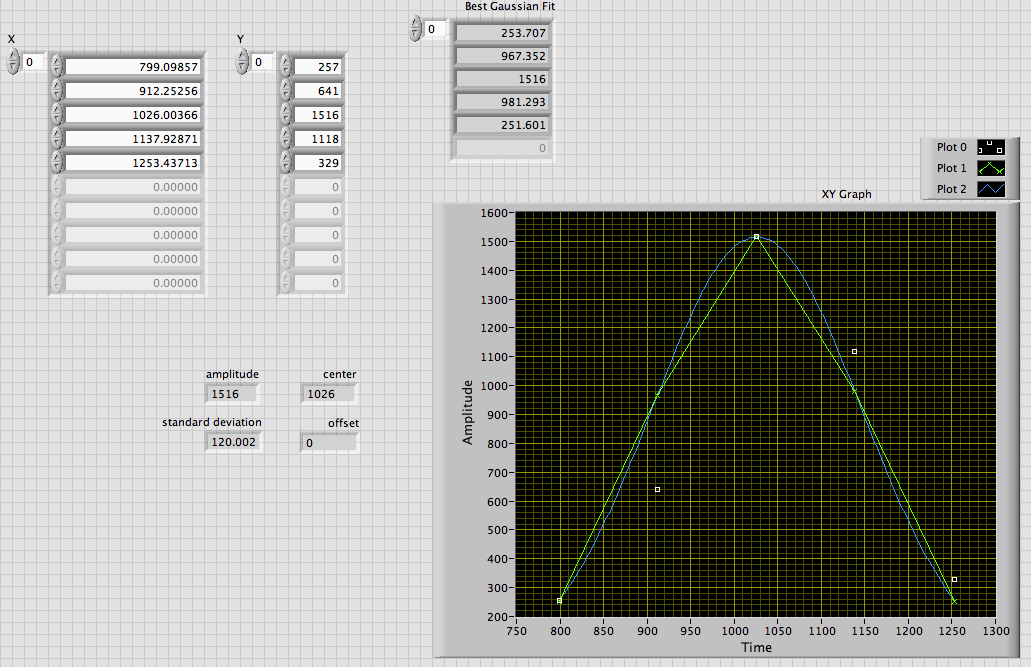Screen dimensions: 1031x667
Task: Click the stepper beside X value 912.25256
Action: pos(57,91)
